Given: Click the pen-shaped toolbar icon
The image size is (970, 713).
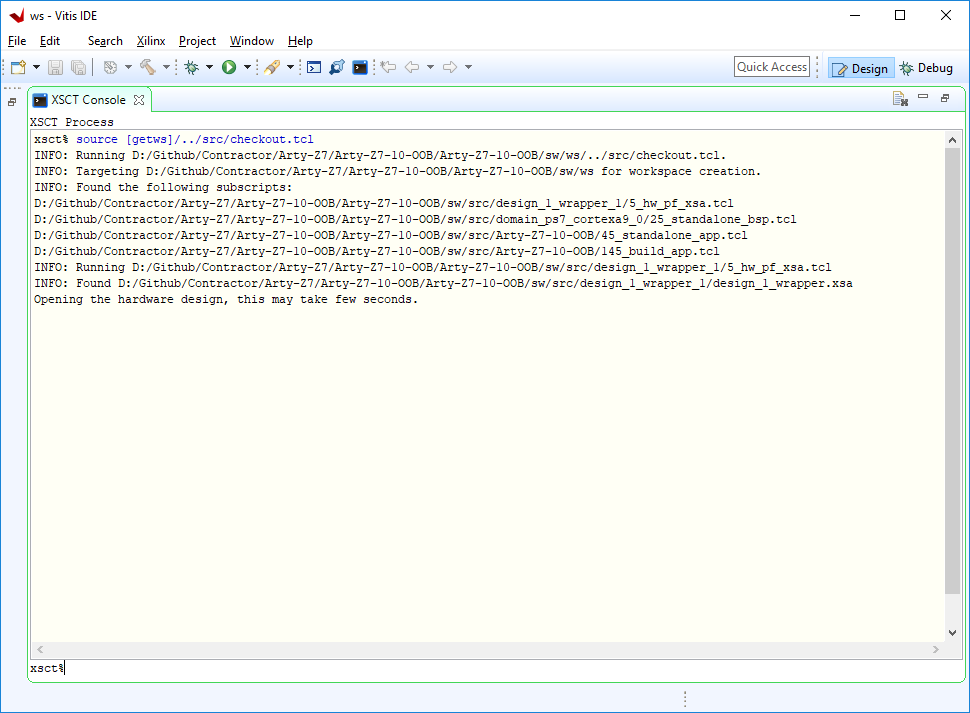Looking at the screenshot, I should click(x=272, y=67).
